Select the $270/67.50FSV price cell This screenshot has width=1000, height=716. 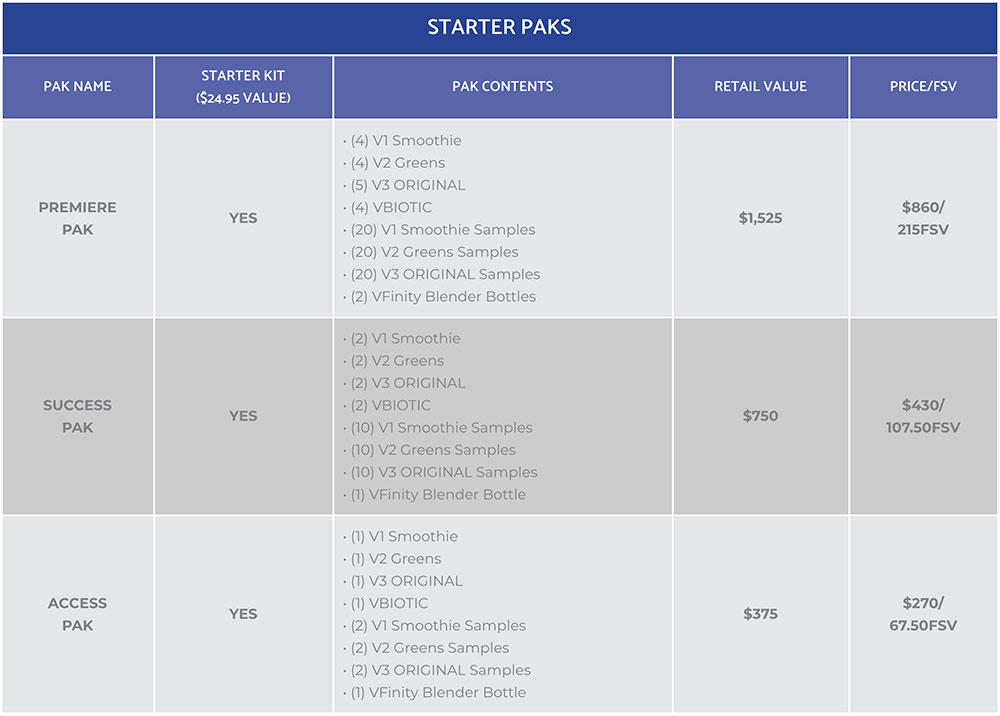click(923, 614)
